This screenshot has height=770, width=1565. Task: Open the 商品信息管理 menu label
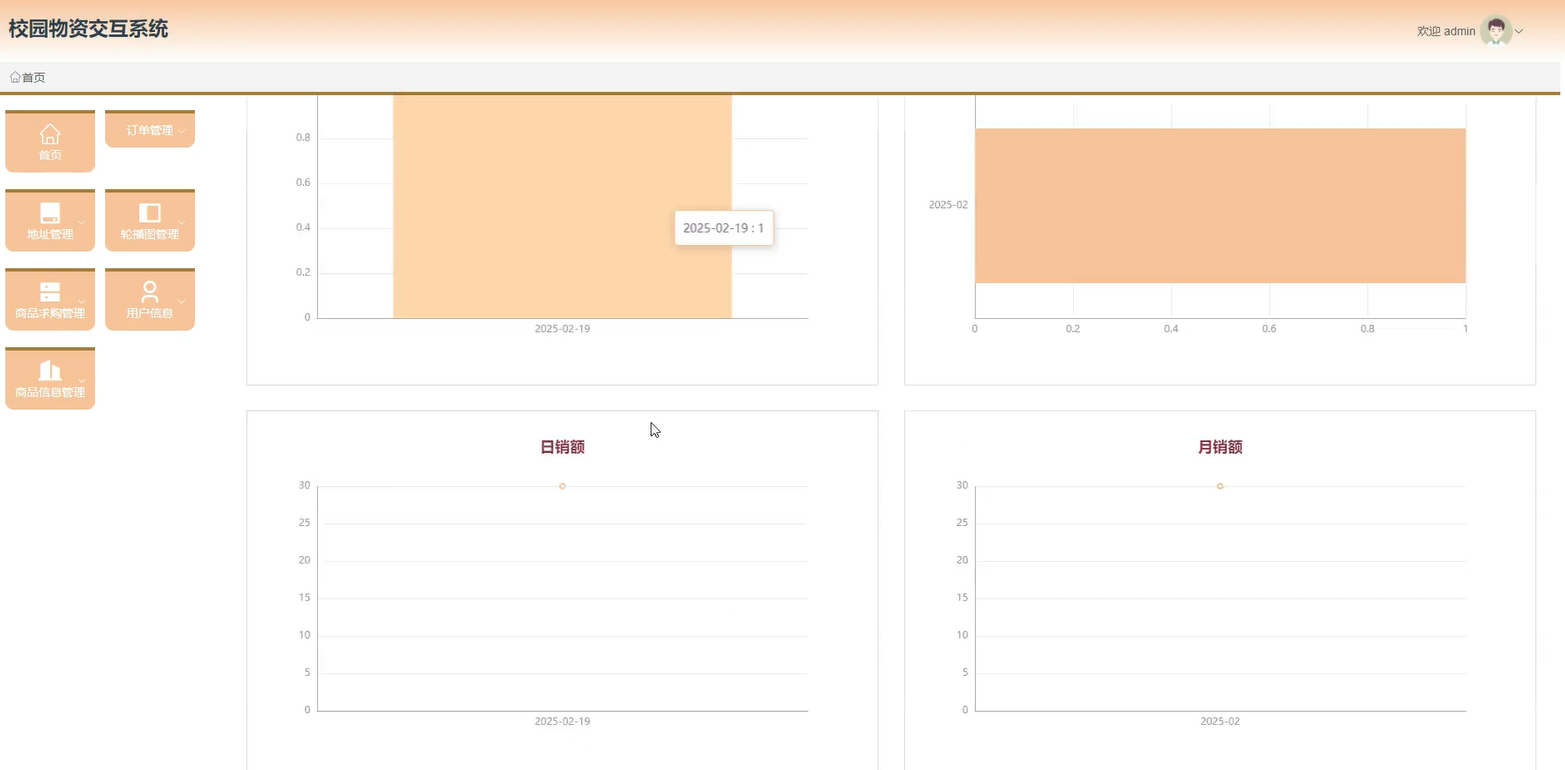(x=50, y=392)
